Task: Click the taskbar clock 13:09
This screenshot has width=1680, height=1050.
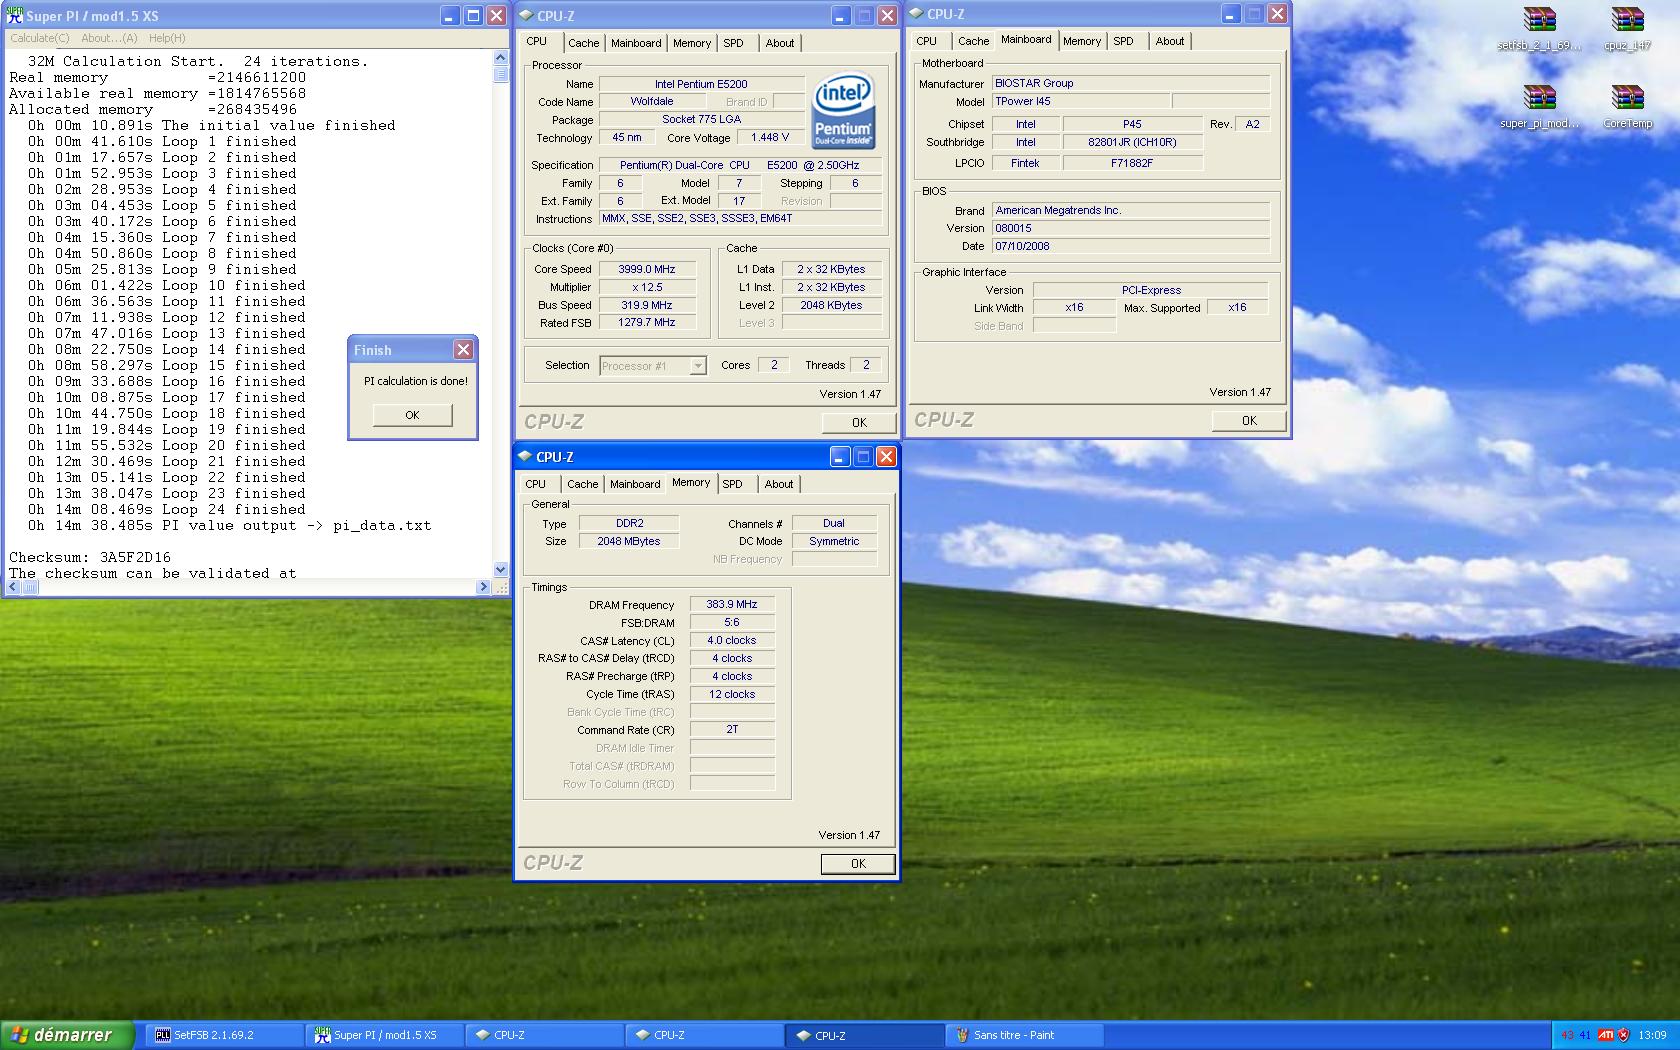Action: click(1652, 1035)
